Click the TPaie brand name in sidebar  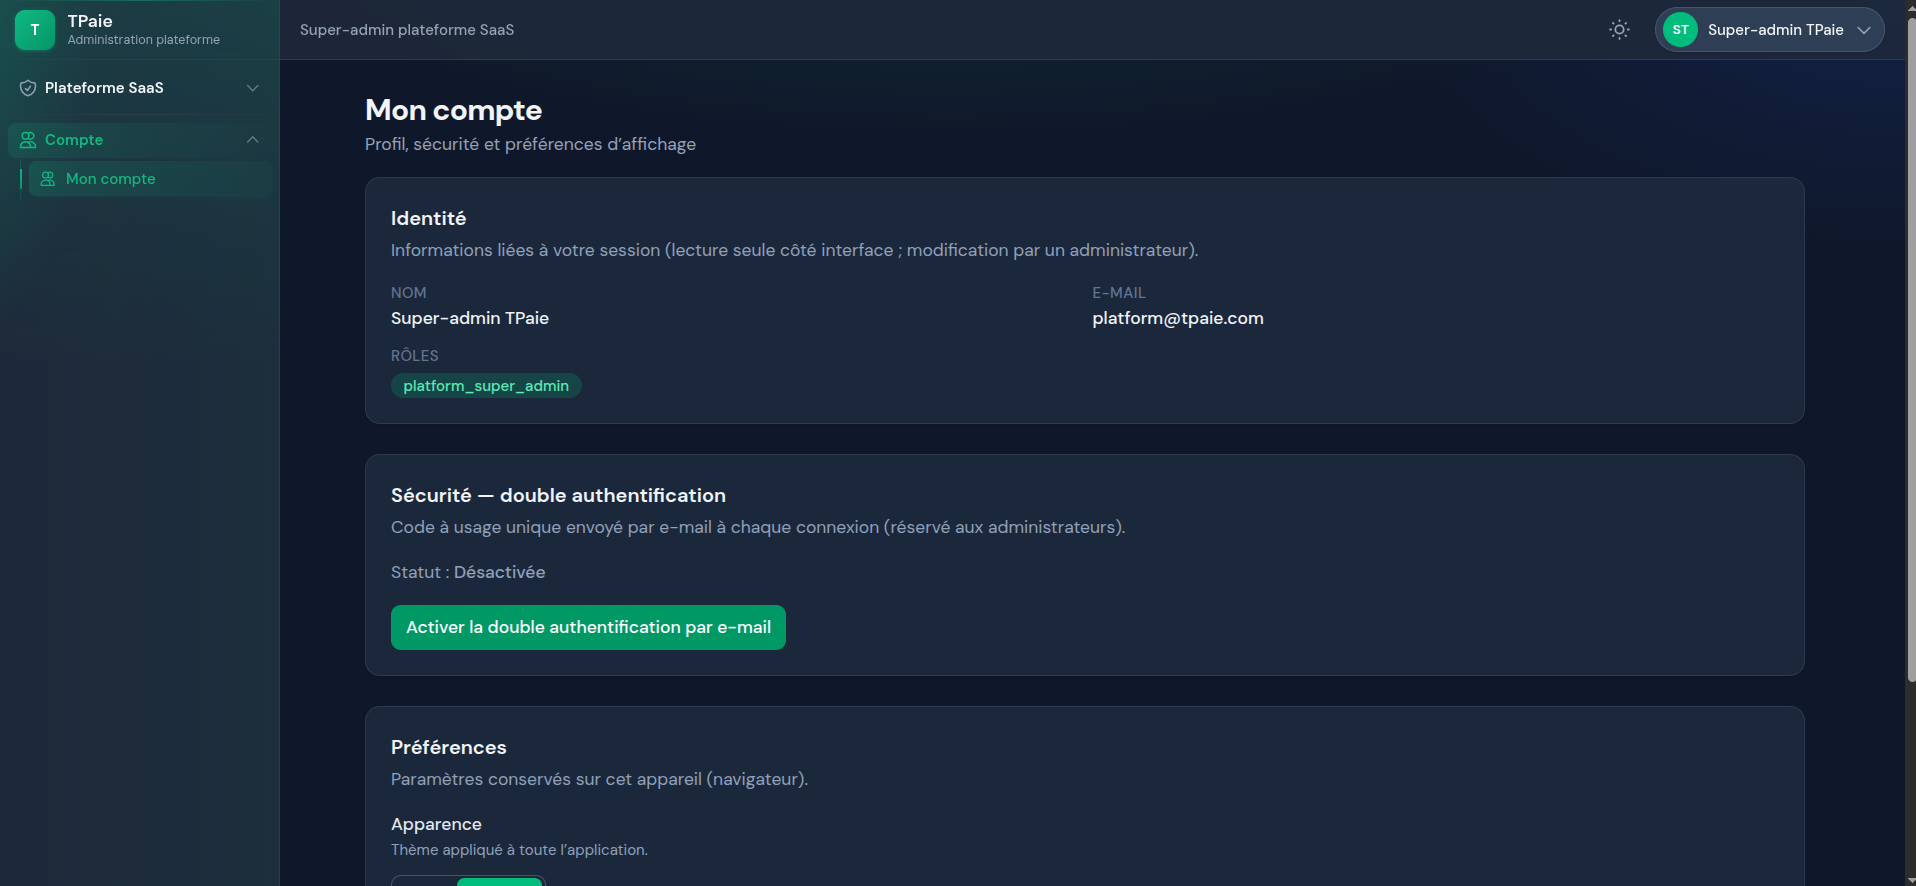(x=90, y=21)
